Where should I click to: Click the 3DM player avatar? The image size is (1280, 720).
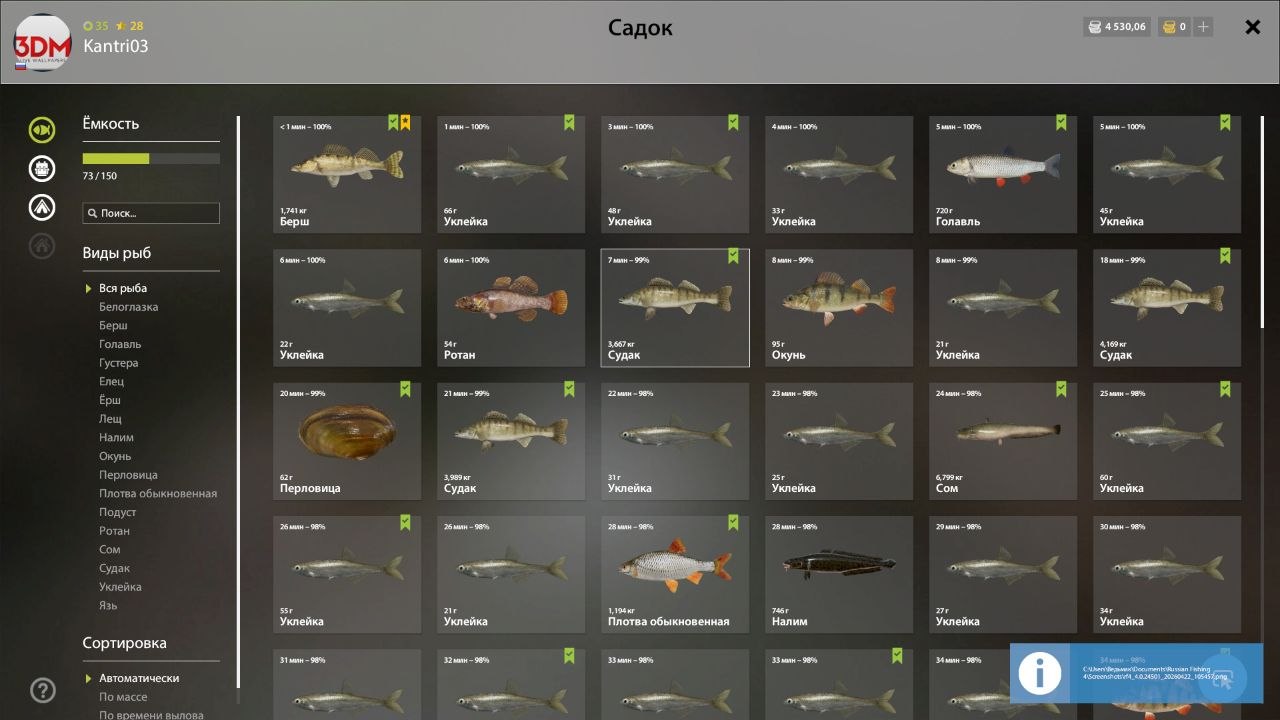coord(42,42)
